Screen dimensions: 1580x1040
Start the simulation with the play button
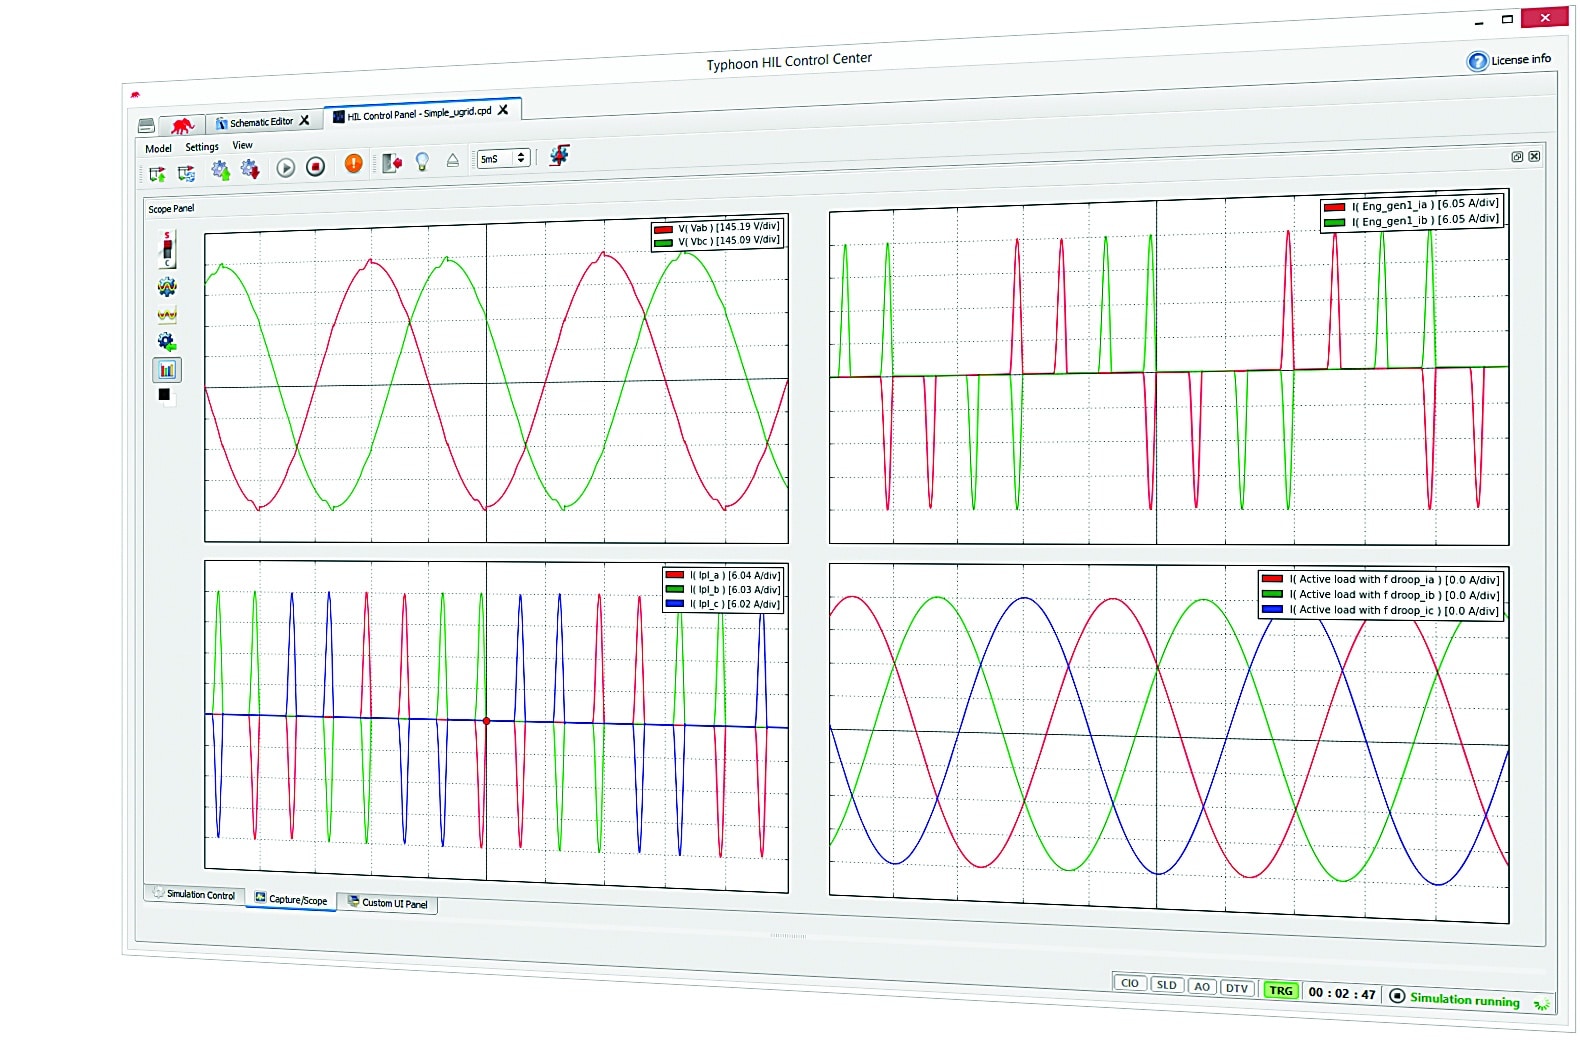tap(286, 168)
